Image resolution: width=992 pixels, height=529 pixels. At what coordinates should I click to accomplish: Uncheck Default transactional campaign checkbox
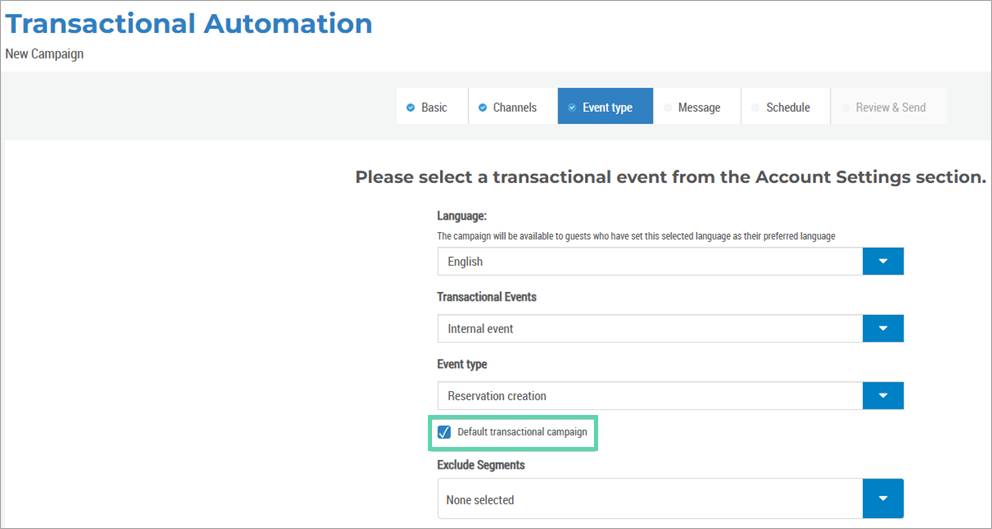coord(444,432)
